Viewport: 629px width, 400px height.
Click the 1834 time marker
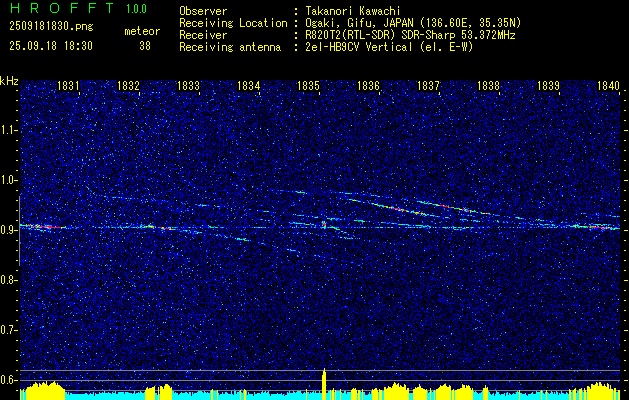[x=248, y=85]
